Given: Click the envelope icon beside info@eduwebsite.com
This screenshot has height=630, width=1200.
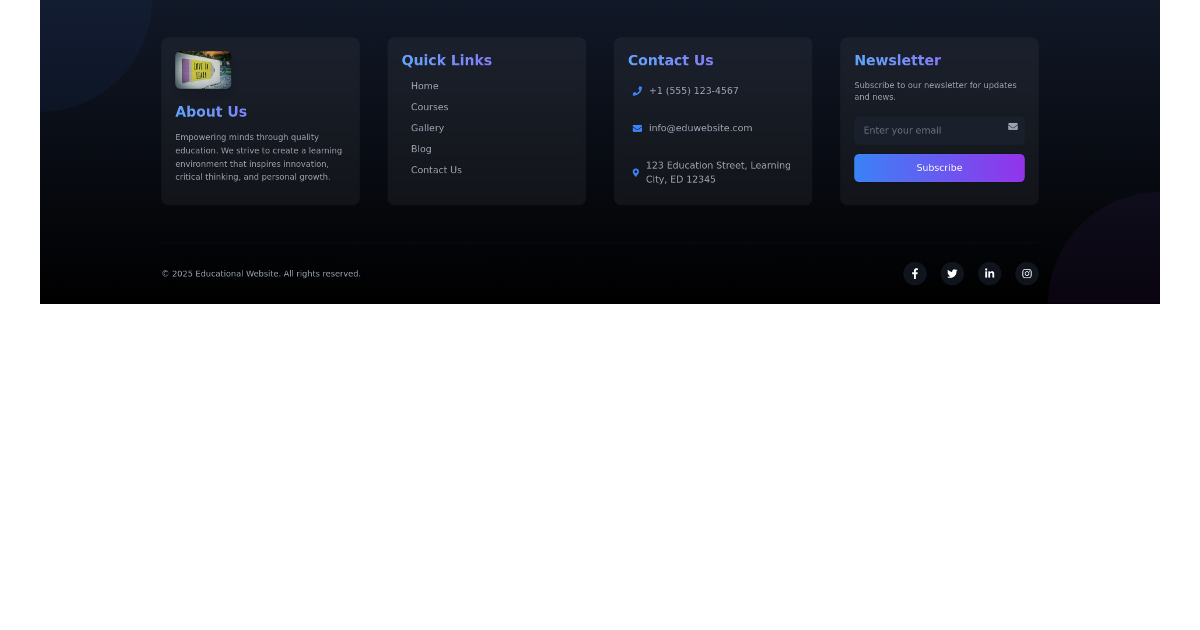Looking at the screenshot, I should (636, 128).
